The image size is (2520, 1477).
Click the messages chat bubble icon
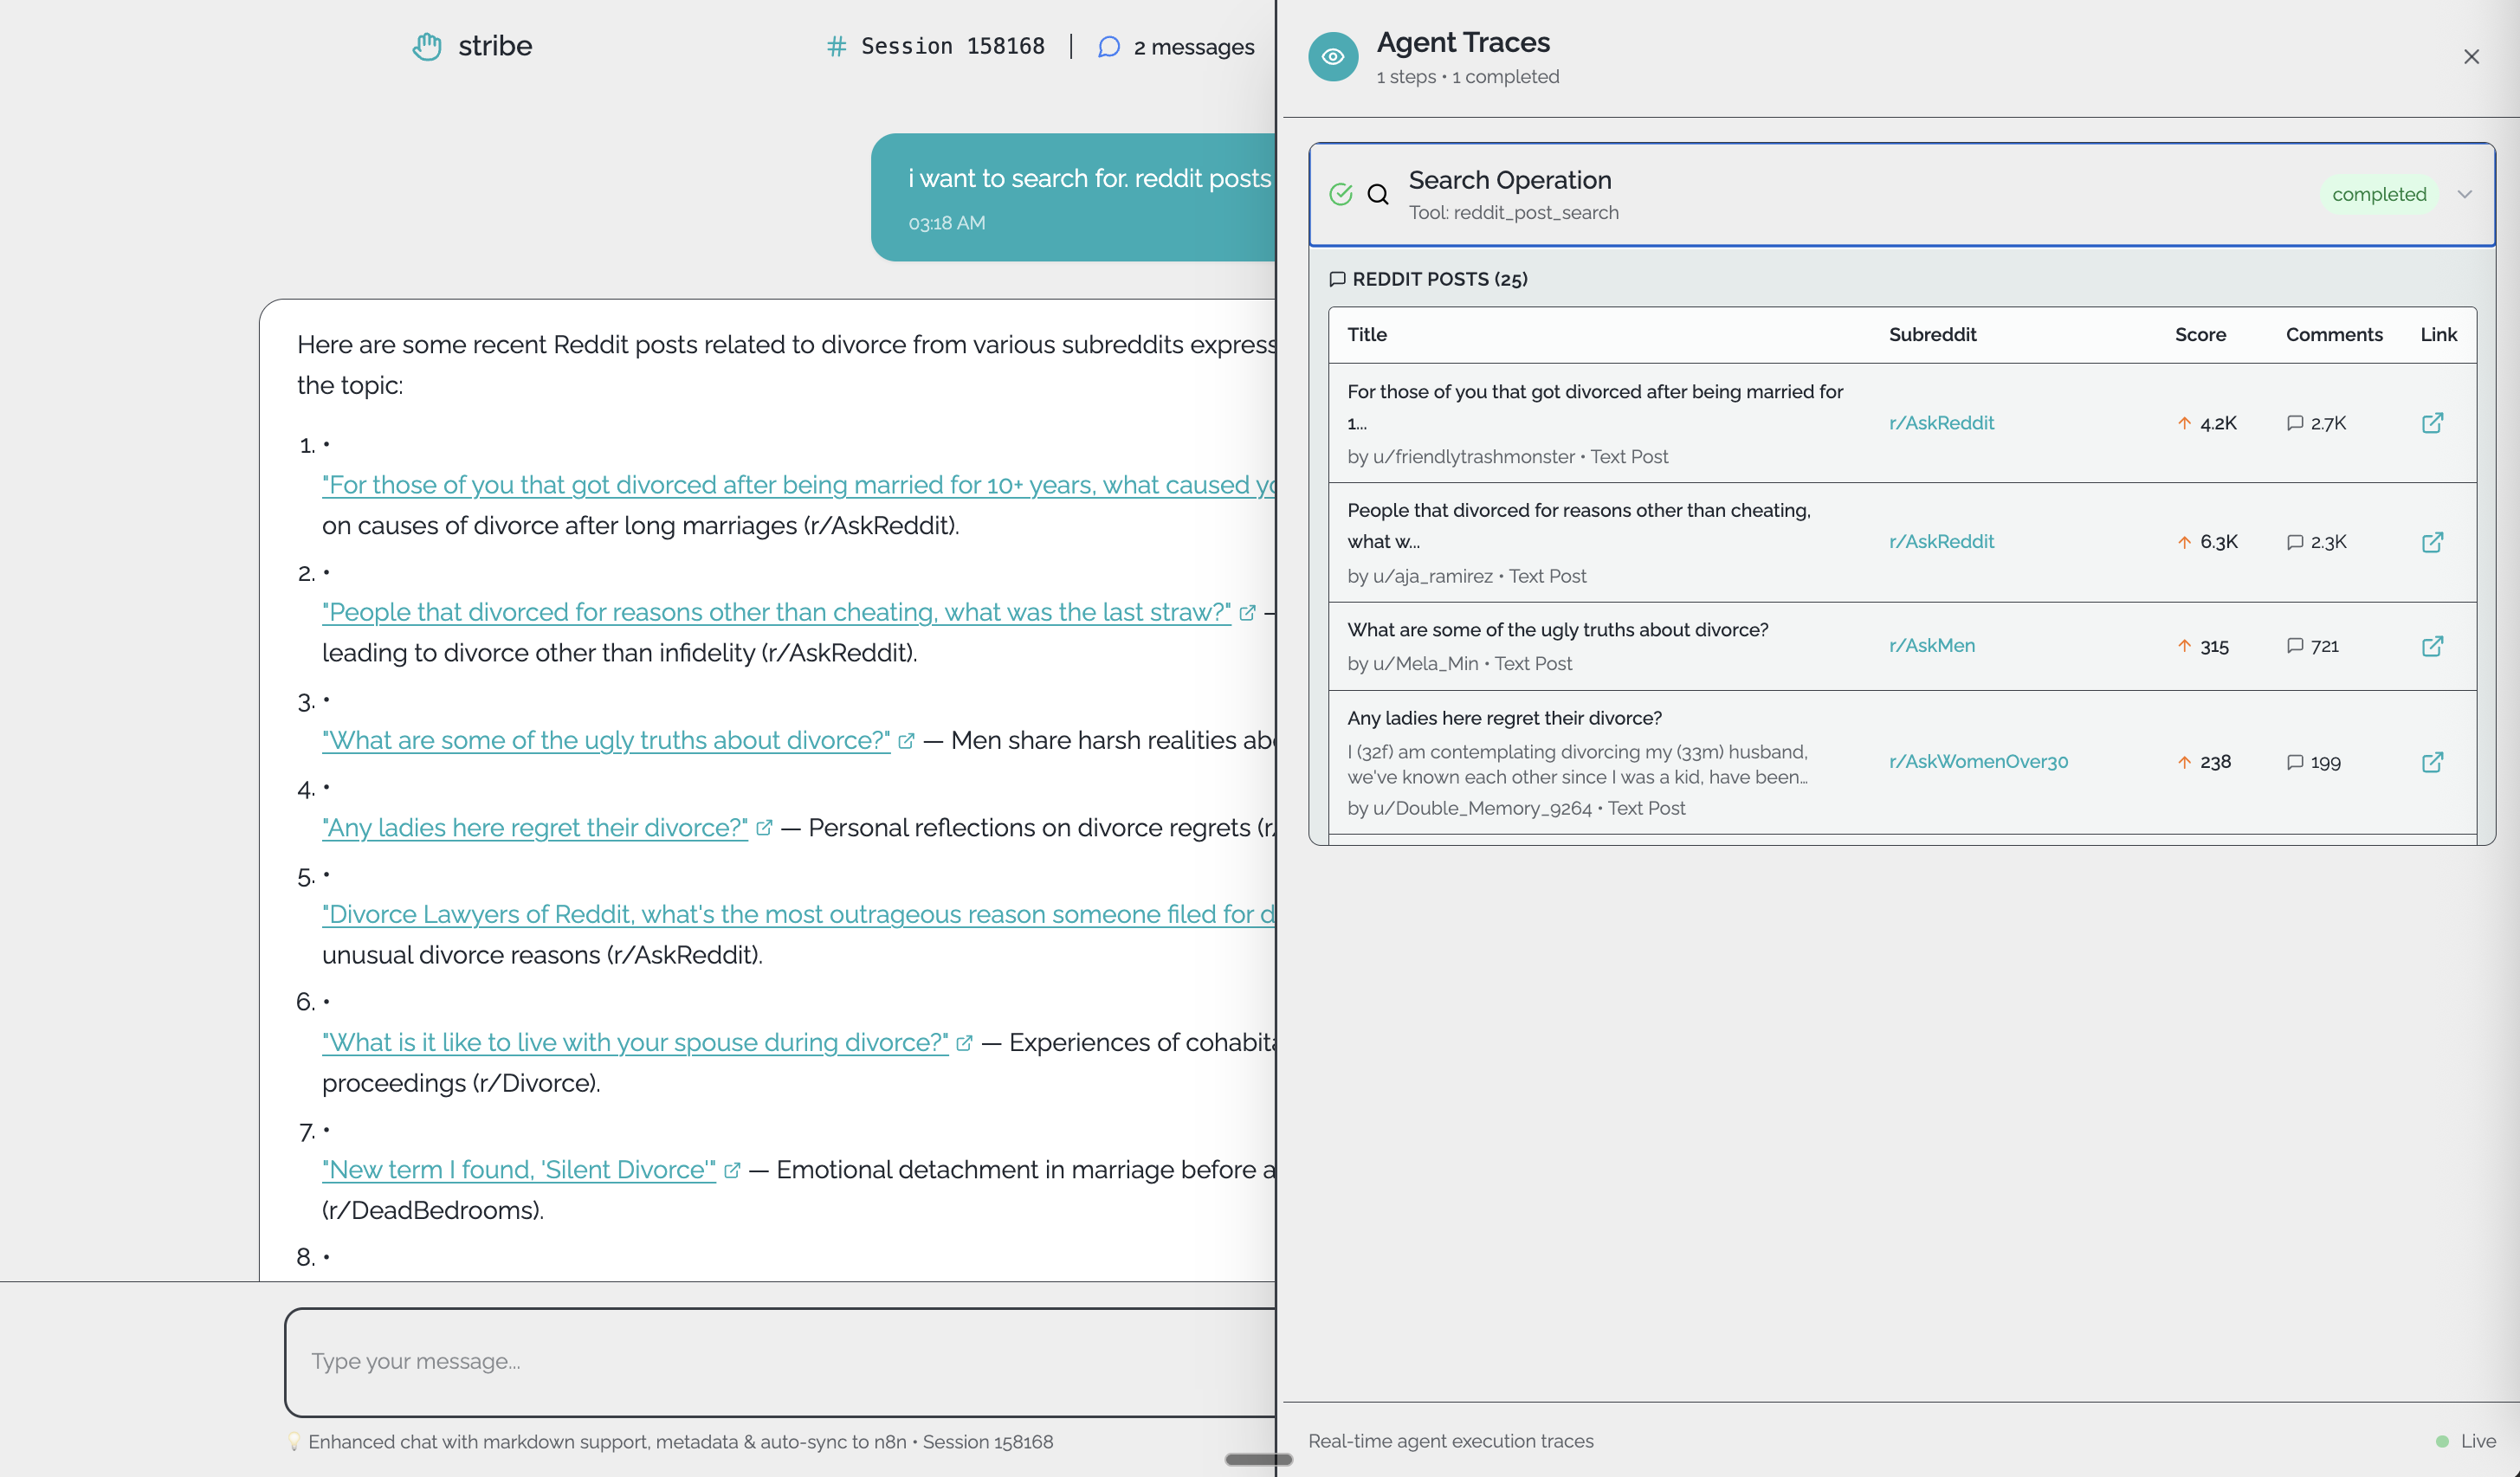click(x=1108, y=47)
